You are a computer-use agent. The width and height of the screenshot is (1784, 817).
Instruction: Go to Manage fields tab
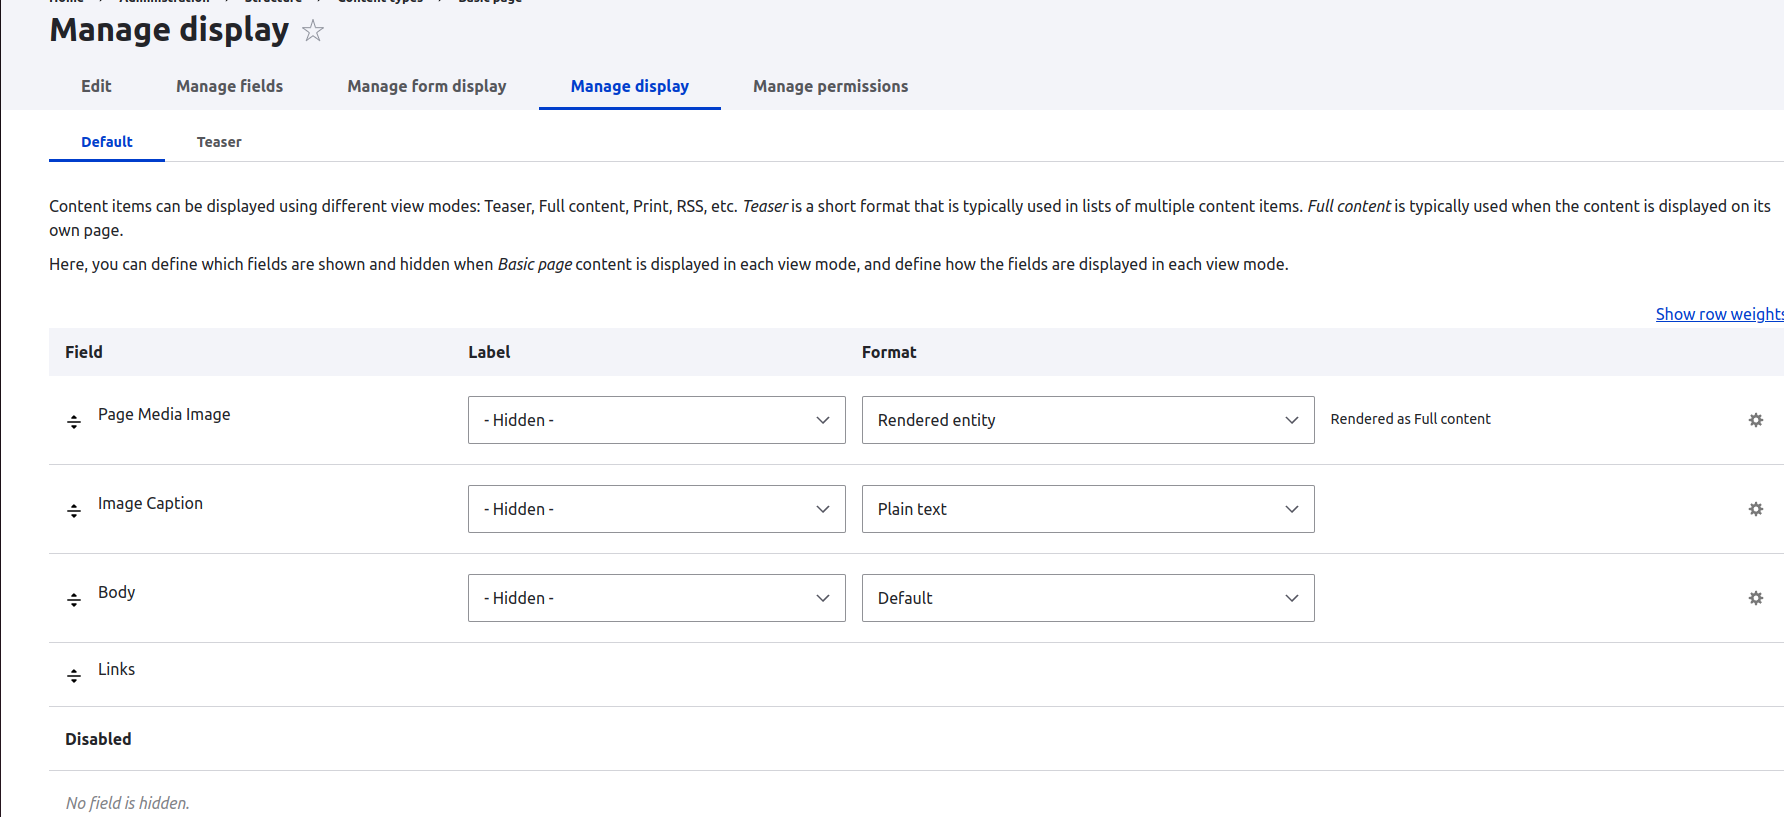(229, 86)
